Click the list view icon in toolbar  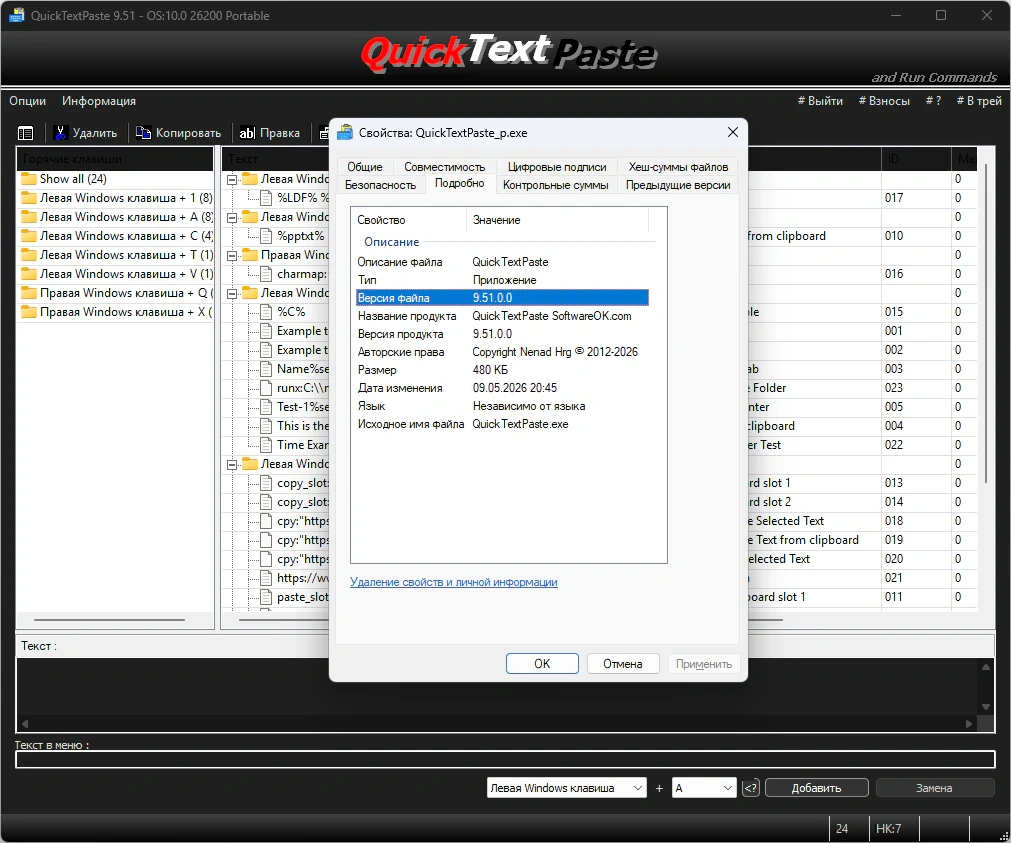tap(26, 133)
